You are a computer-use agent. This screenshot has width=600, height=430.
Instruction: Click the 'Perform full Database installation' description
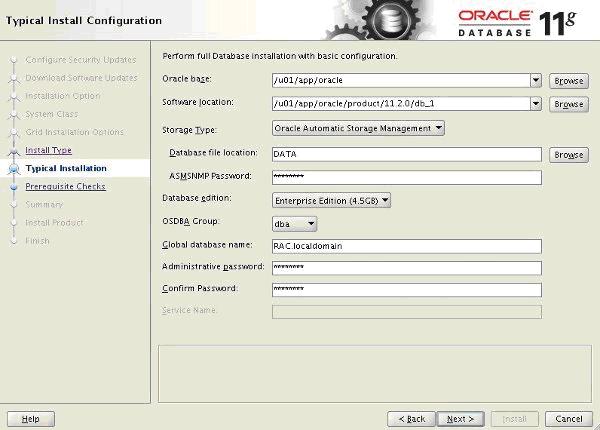coord(280,56)
